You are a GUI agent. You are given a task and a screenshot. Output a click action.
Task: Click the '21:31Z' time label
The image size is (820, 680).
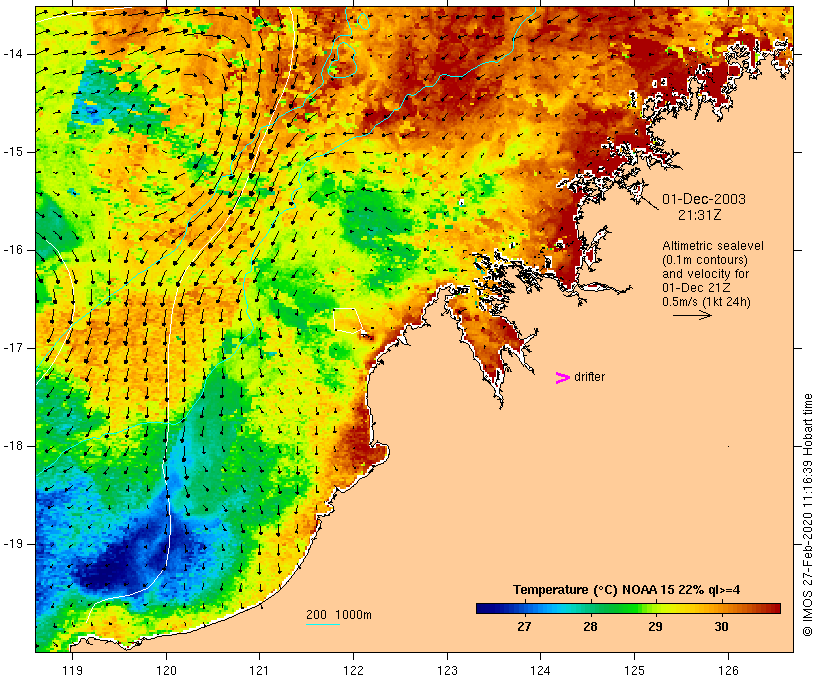700,215
